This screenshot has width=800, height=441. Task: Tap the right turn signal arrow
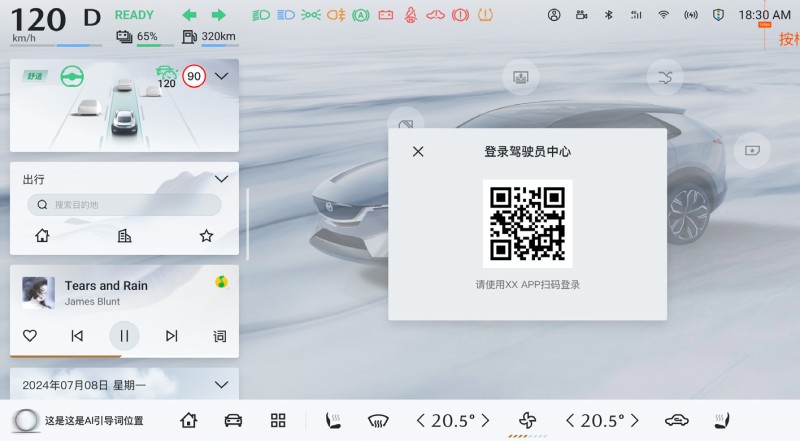[x=218, y=15]
